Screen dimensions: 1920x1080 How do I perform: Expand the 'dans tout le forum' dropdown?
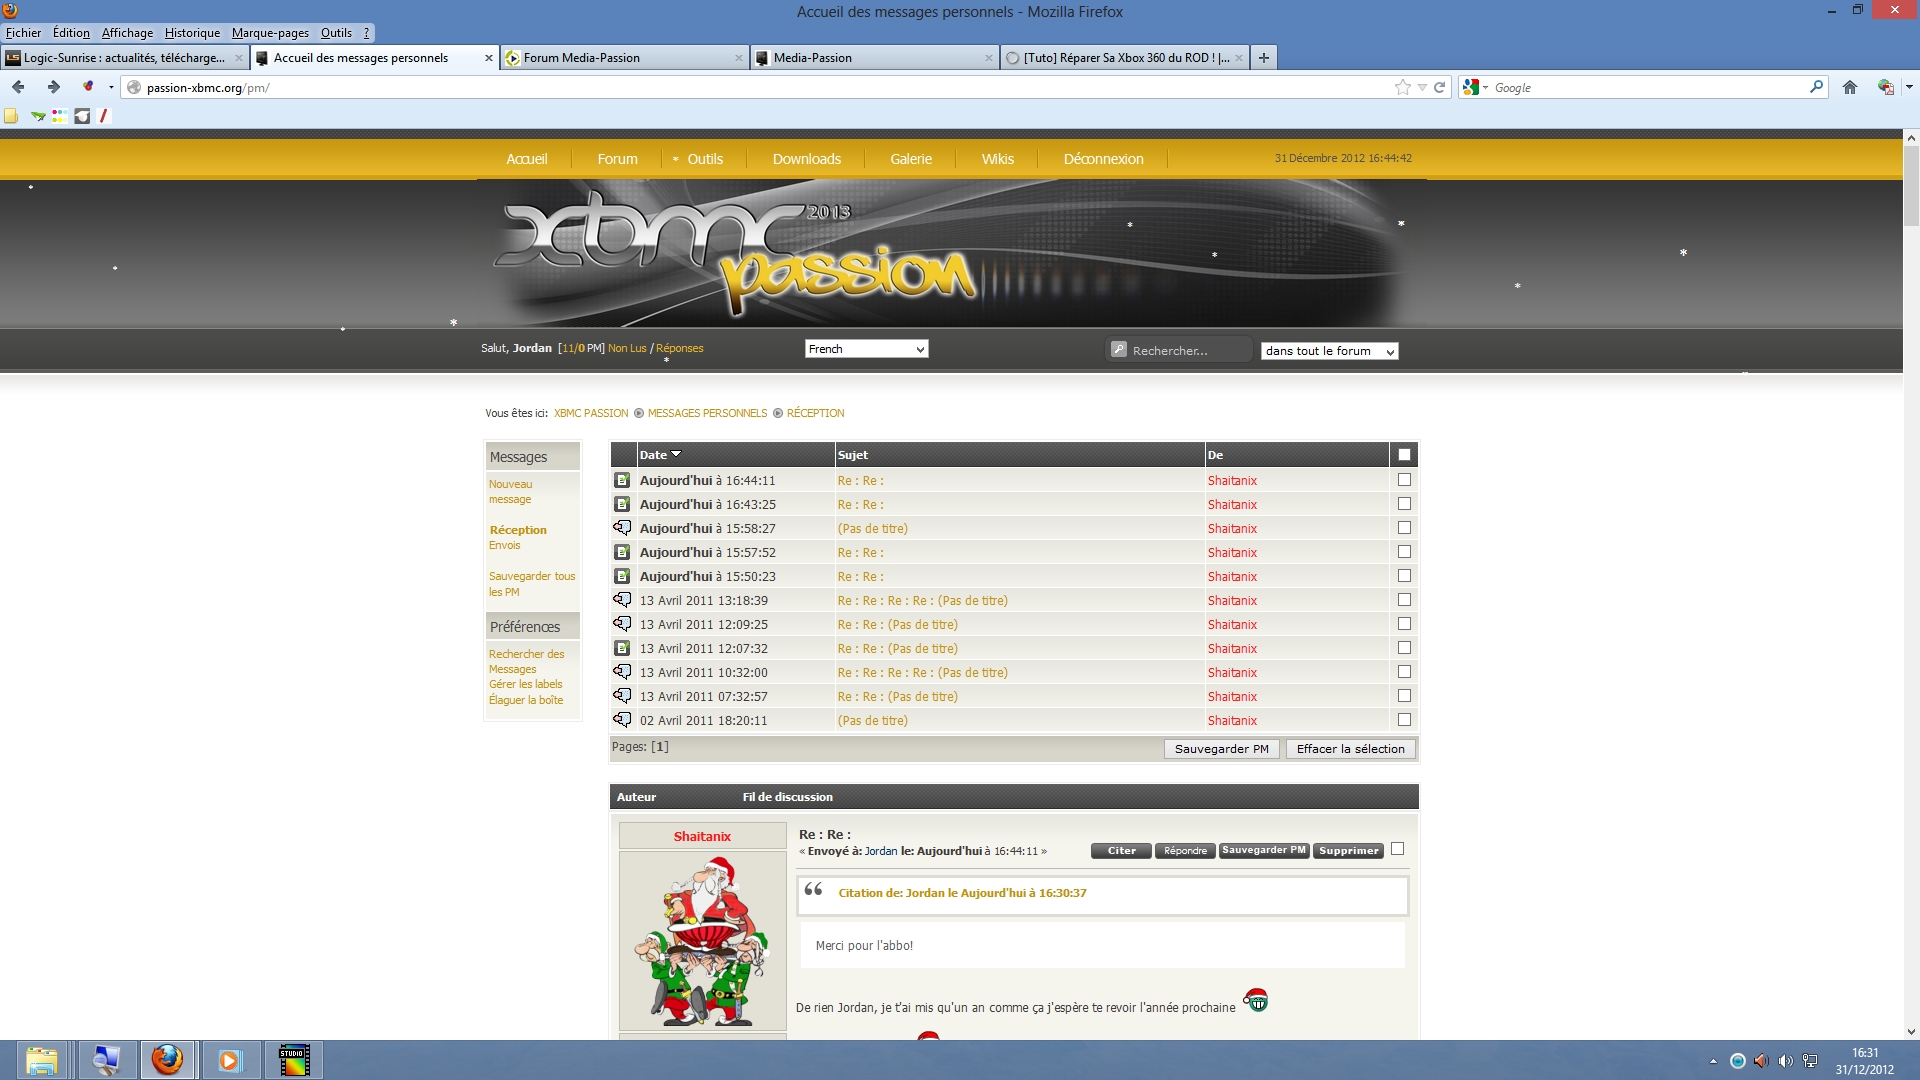pyautogui.click(x=1329, y=351)
